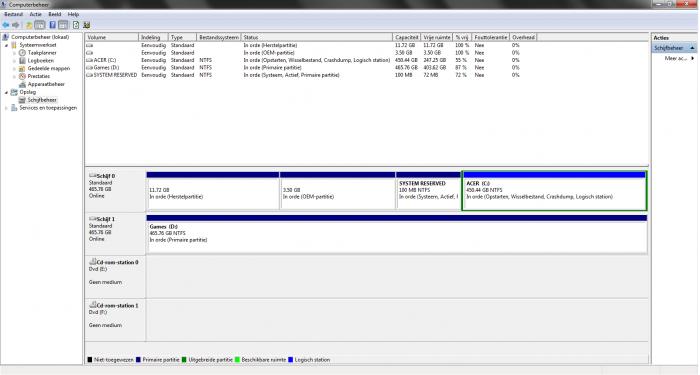Screen dimensions: 700x375
Task: Sort by the Volume column header
Action: coord(112,38)
